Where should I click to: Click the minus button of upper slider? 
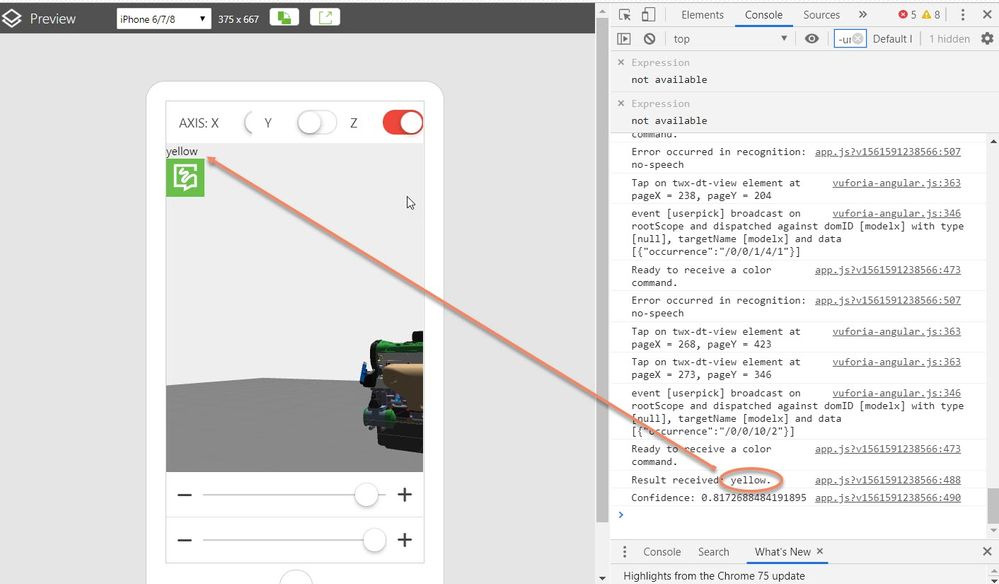(185, 495)
